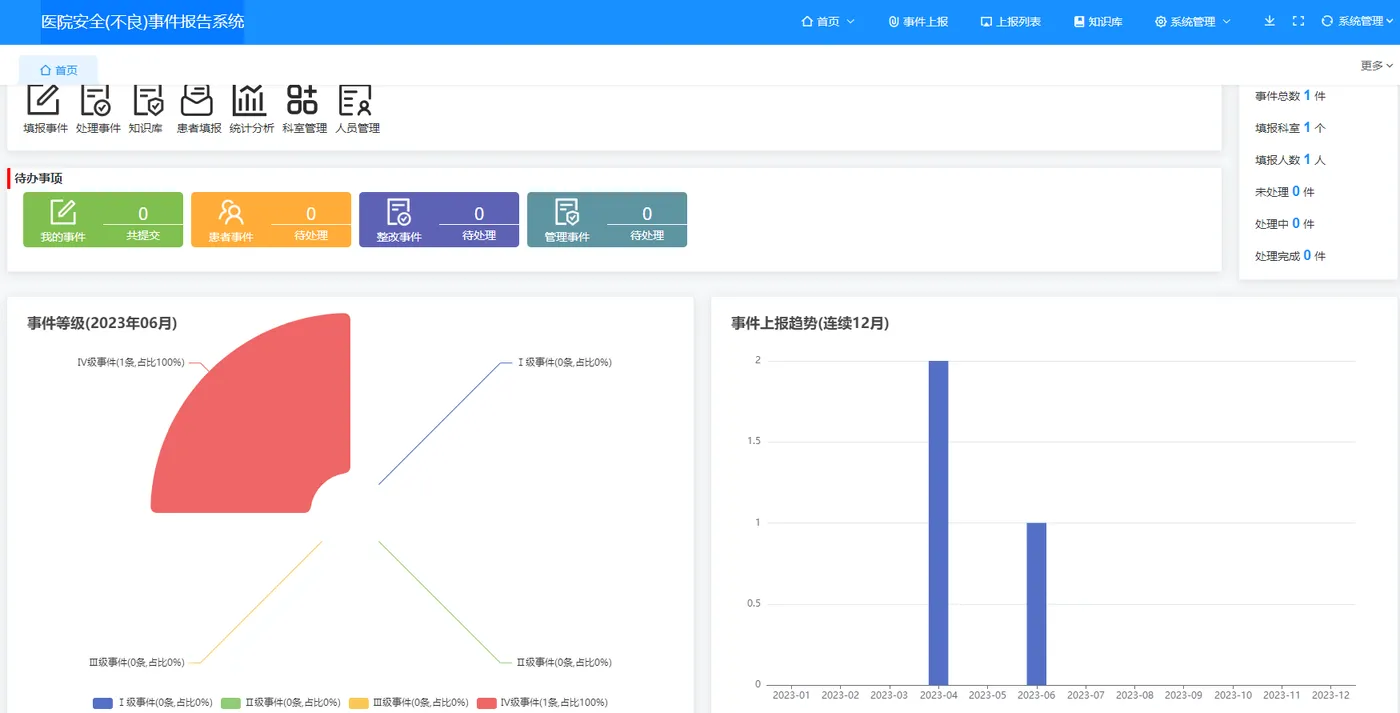
Task: Toggle Ⅳ级事件 legend item
Action: (542, 703)
